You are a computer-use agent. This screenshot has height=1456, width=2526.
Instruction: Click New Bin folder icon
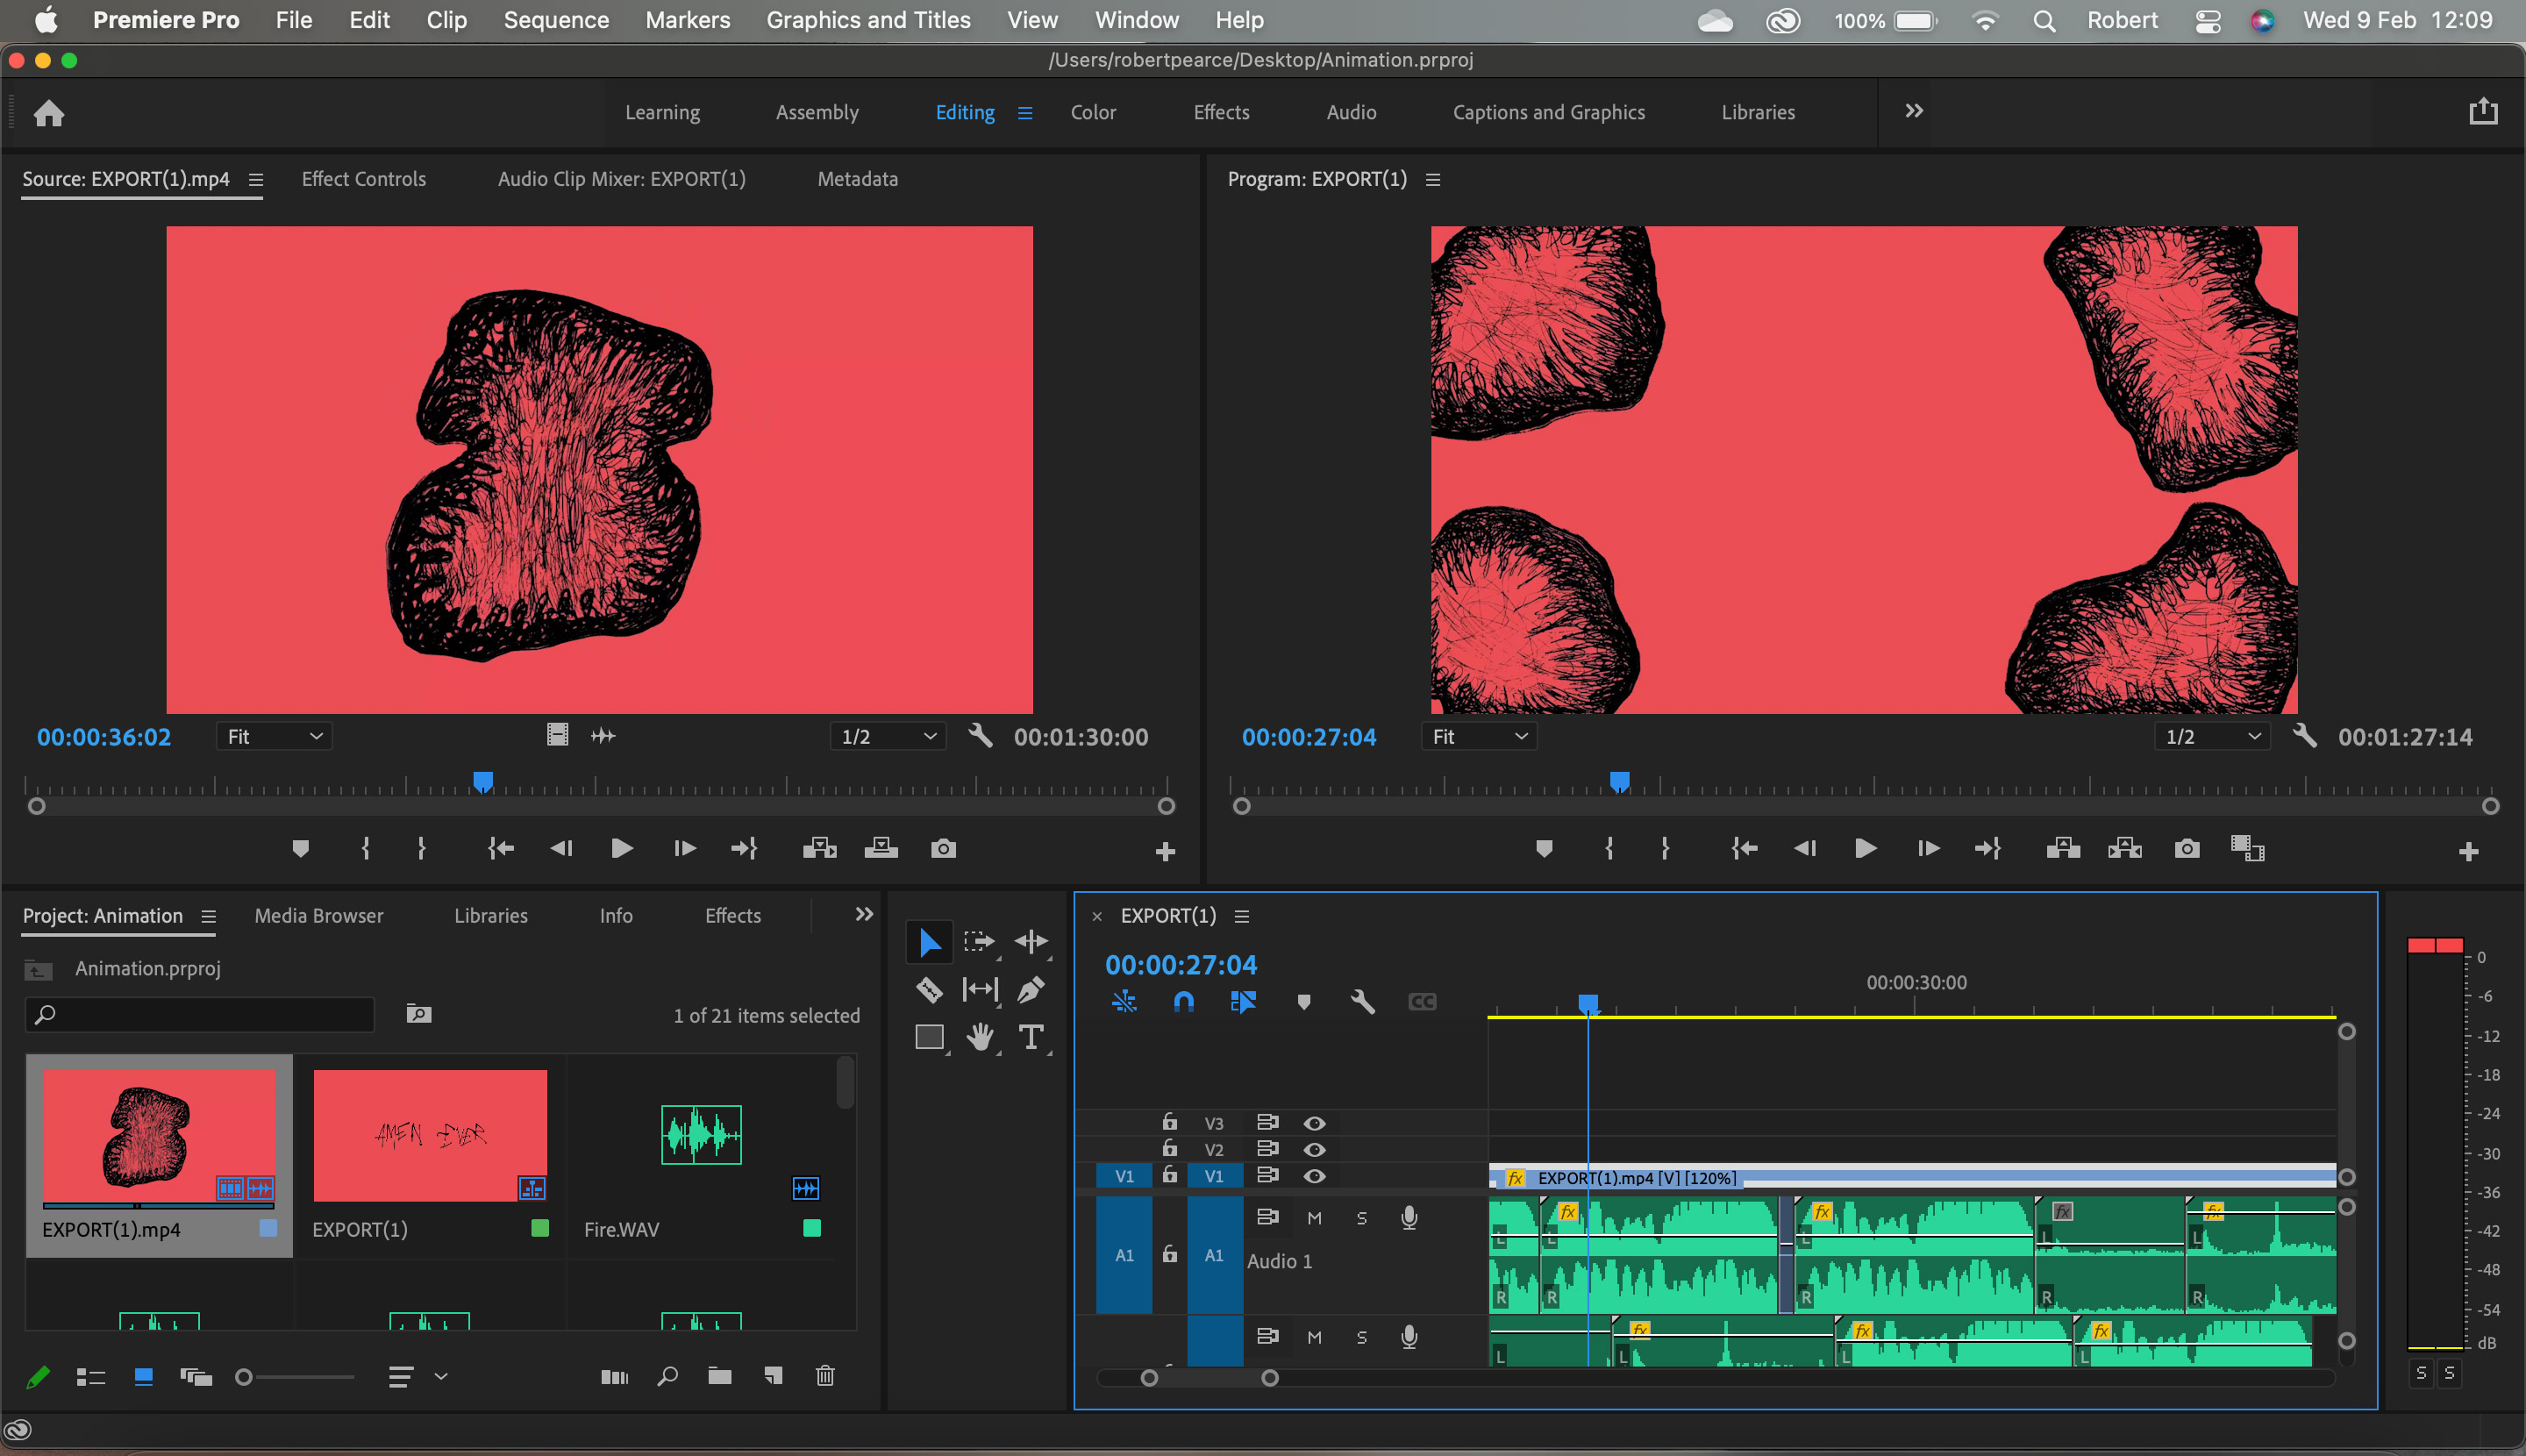tap(719, 1377)
